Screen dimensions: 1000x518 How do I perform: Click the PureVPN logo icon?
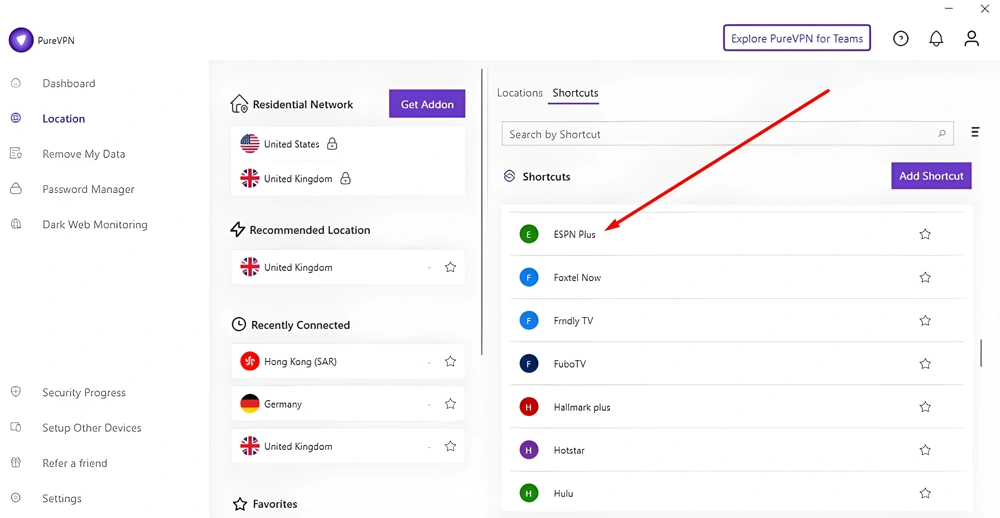(20, 40)
